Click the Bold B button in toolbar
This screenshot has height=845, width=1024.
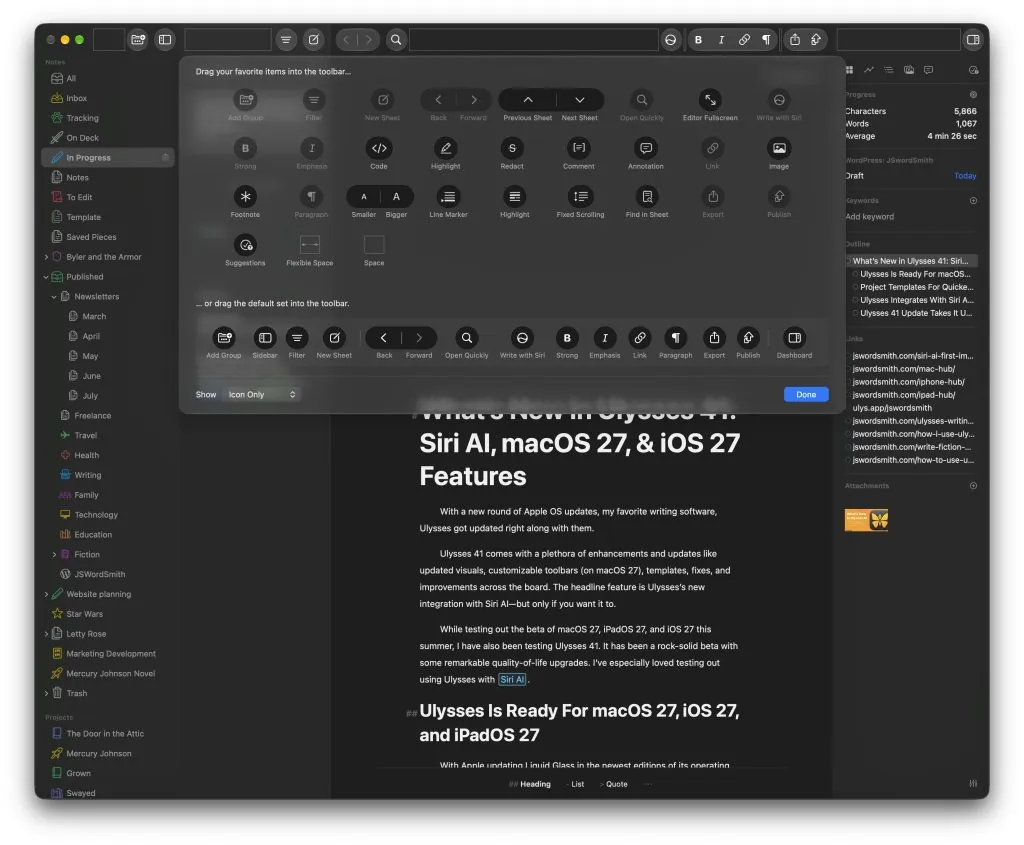coord(698,40)
